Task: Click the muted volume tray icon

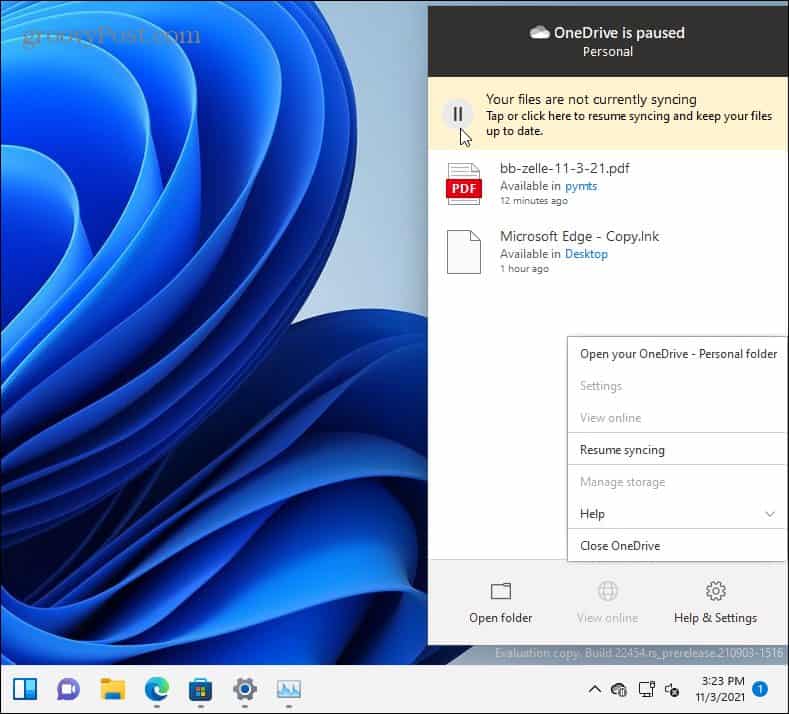Action: click(672, 689)
